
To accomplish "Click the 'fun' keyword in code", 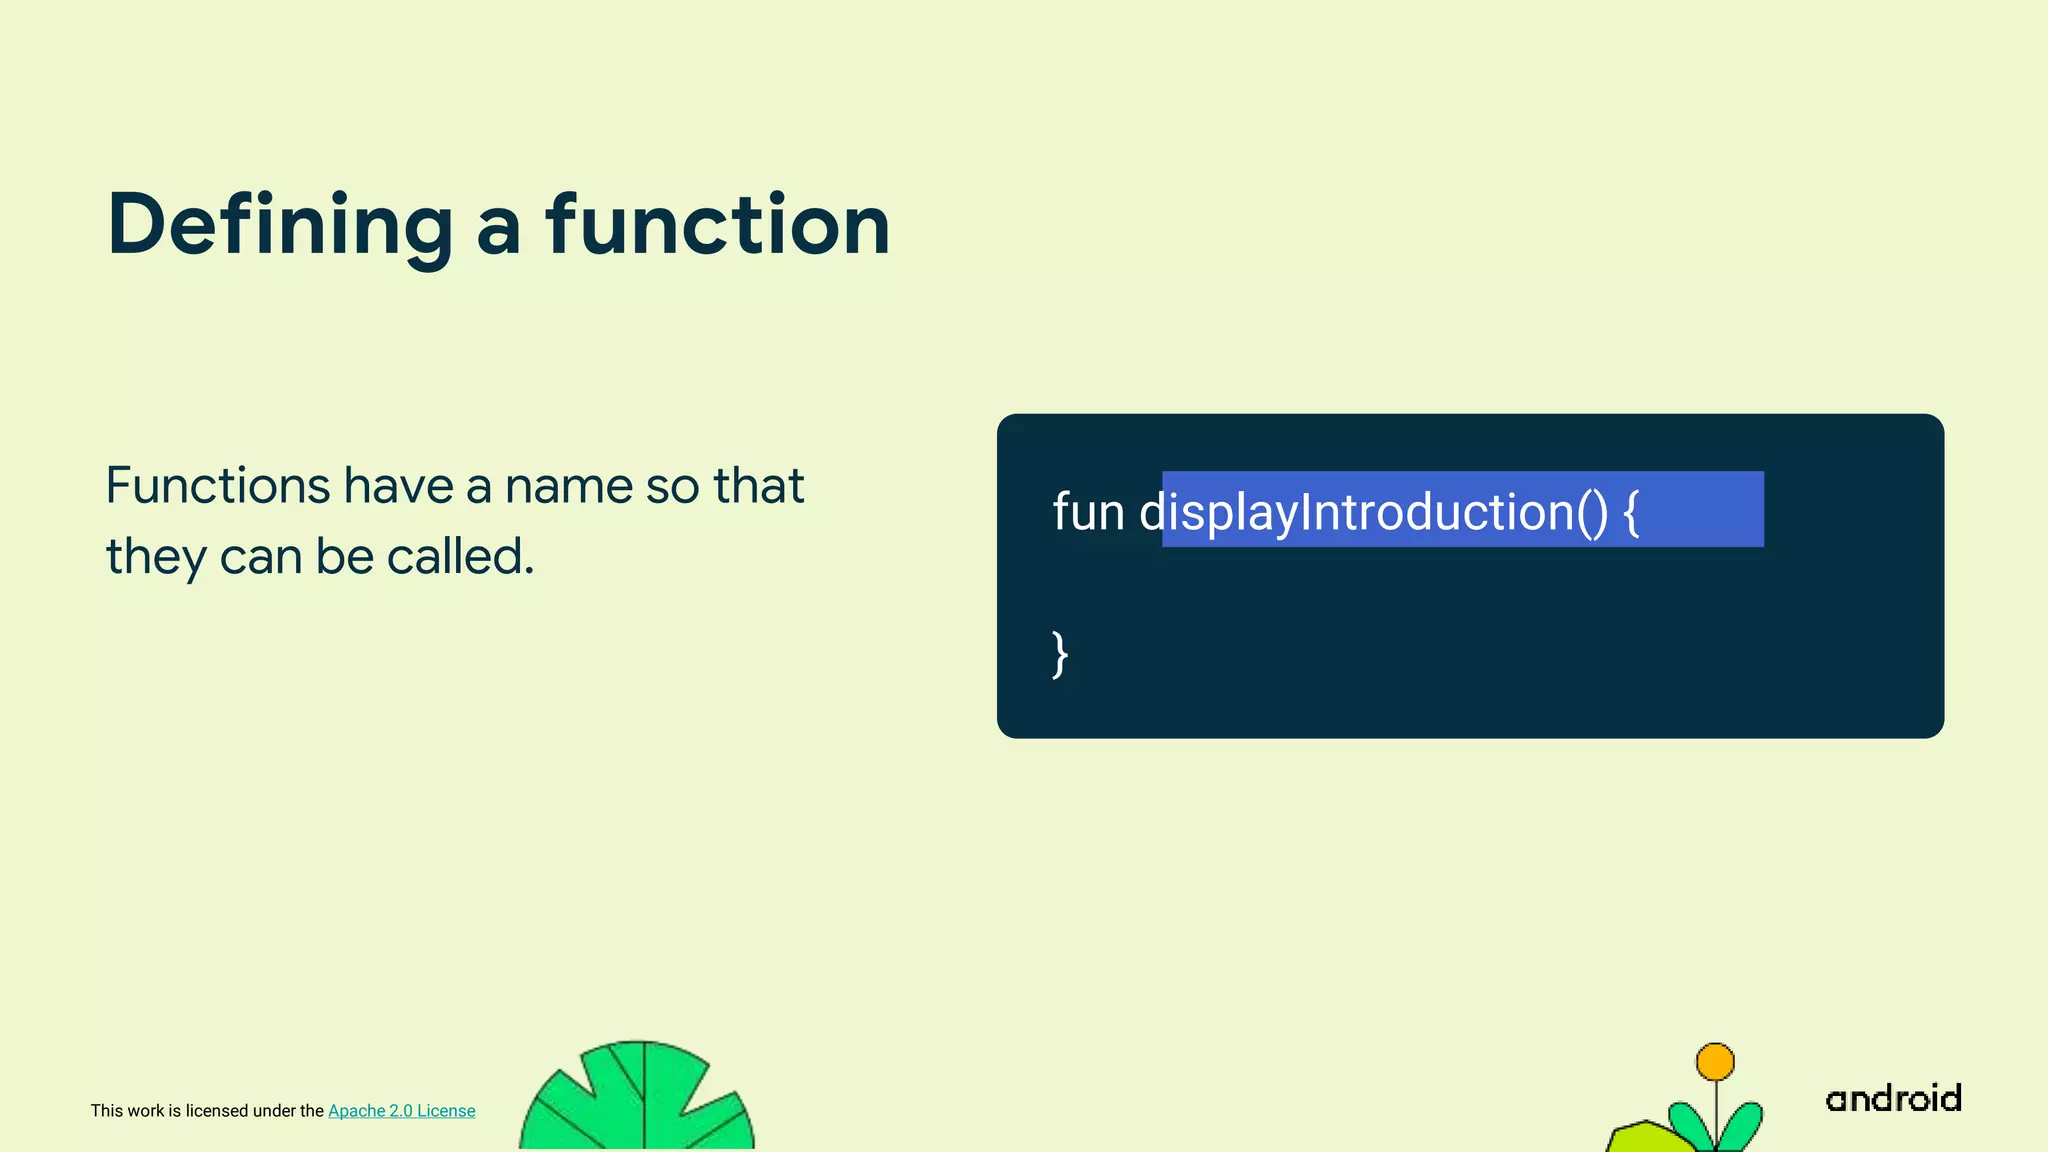I will point(1088,512).
